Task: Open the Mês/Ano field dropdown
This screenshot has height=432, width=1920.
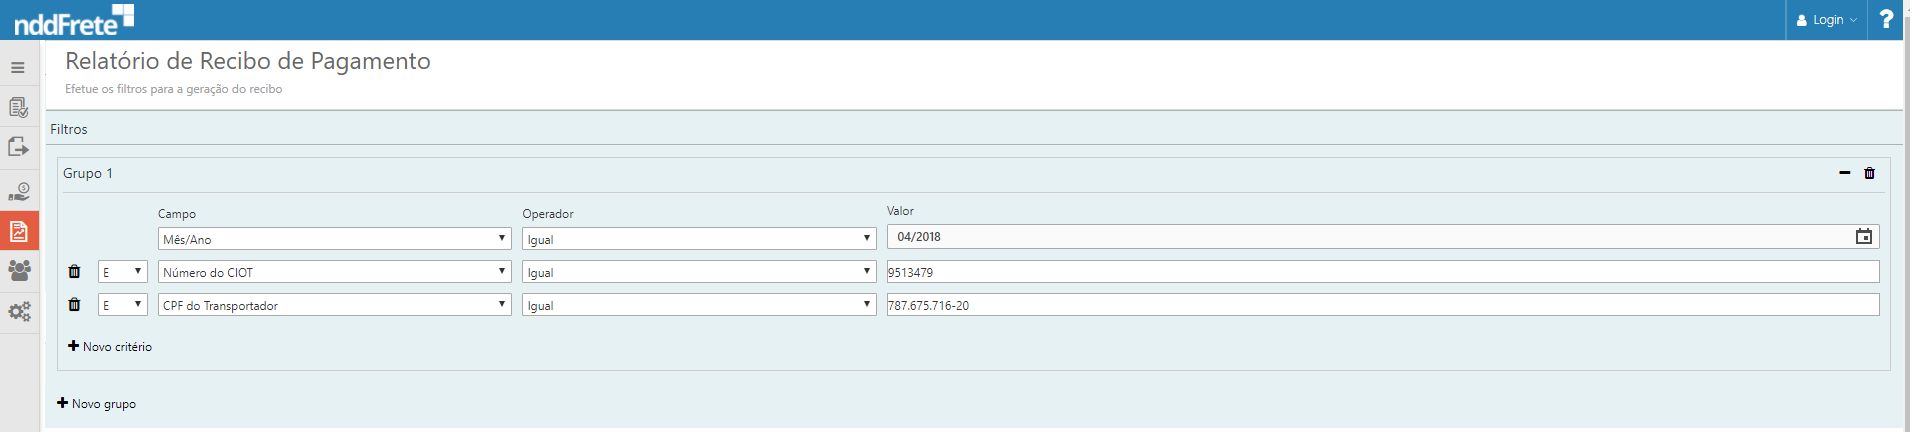Action: (x=335, y=239)
